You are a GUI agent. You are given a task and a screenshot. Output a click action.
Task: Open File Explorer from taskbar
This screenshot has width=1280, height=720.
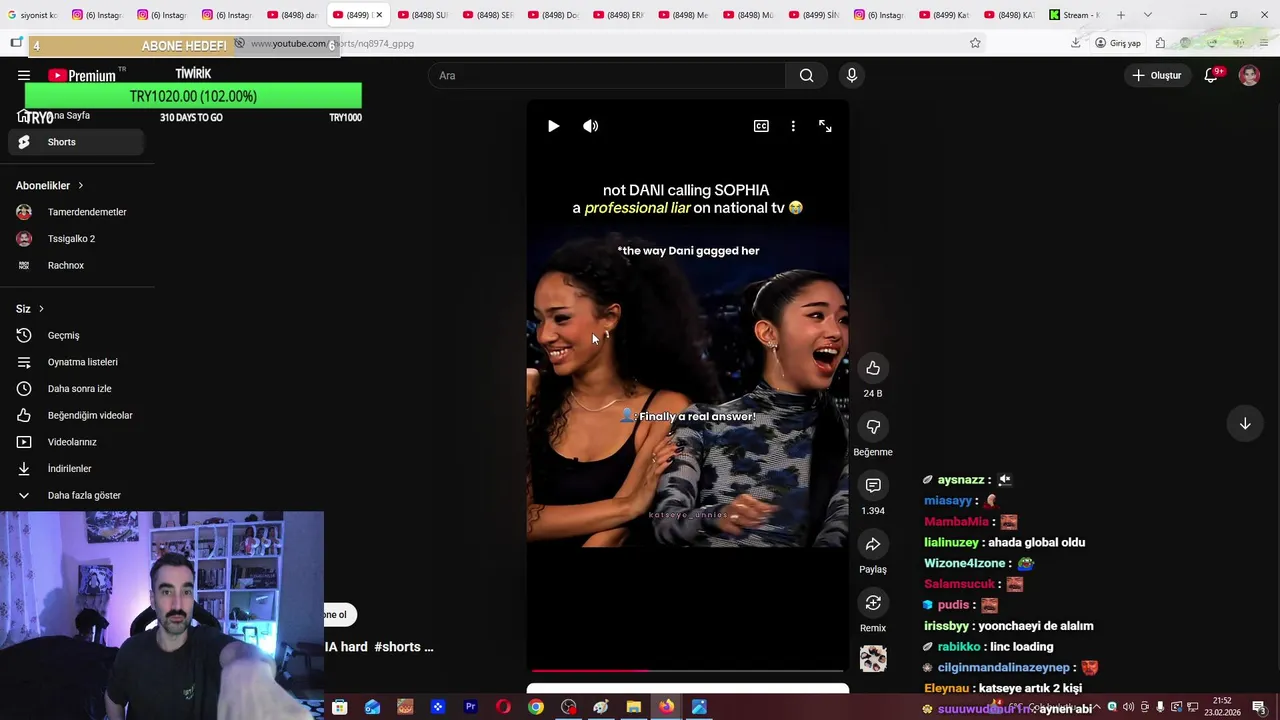pos(634,707)
